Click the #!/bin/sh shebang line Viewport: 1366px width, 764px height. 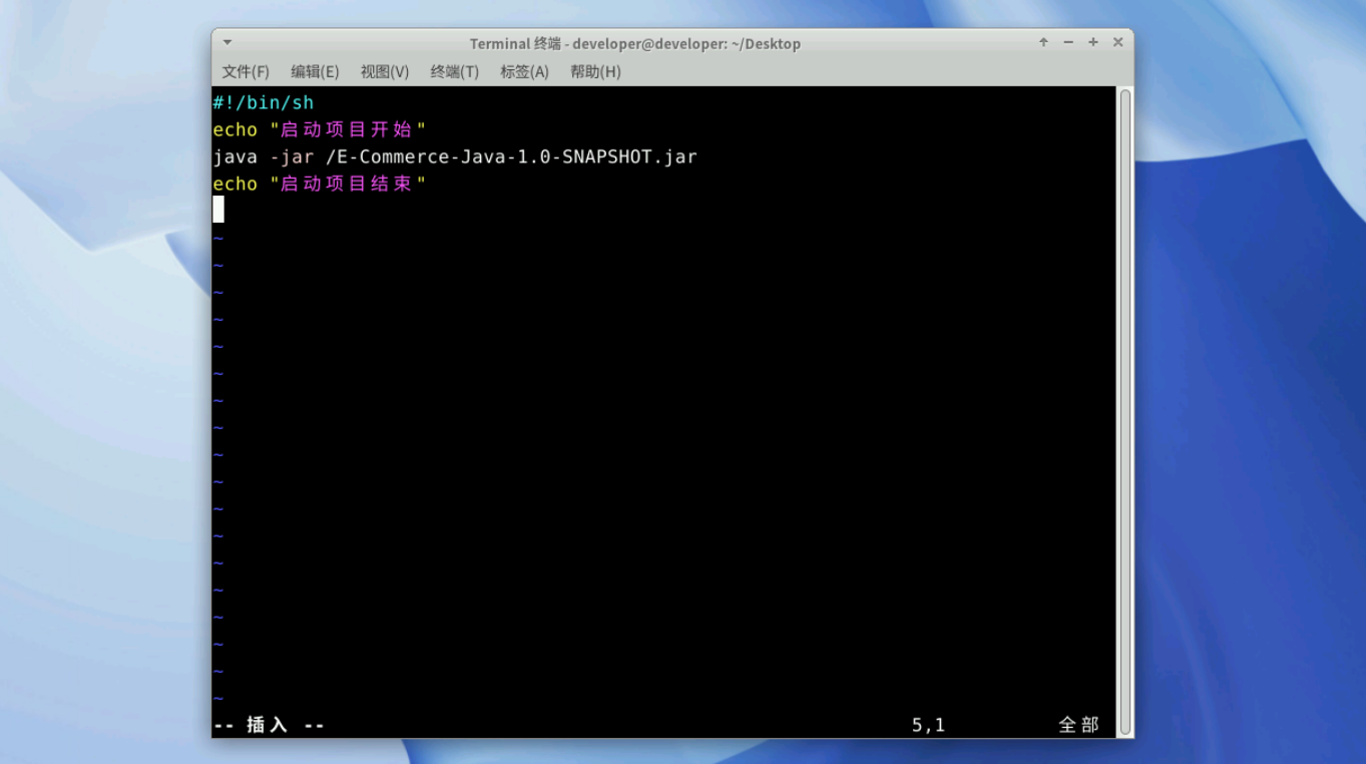coord(263,102)
